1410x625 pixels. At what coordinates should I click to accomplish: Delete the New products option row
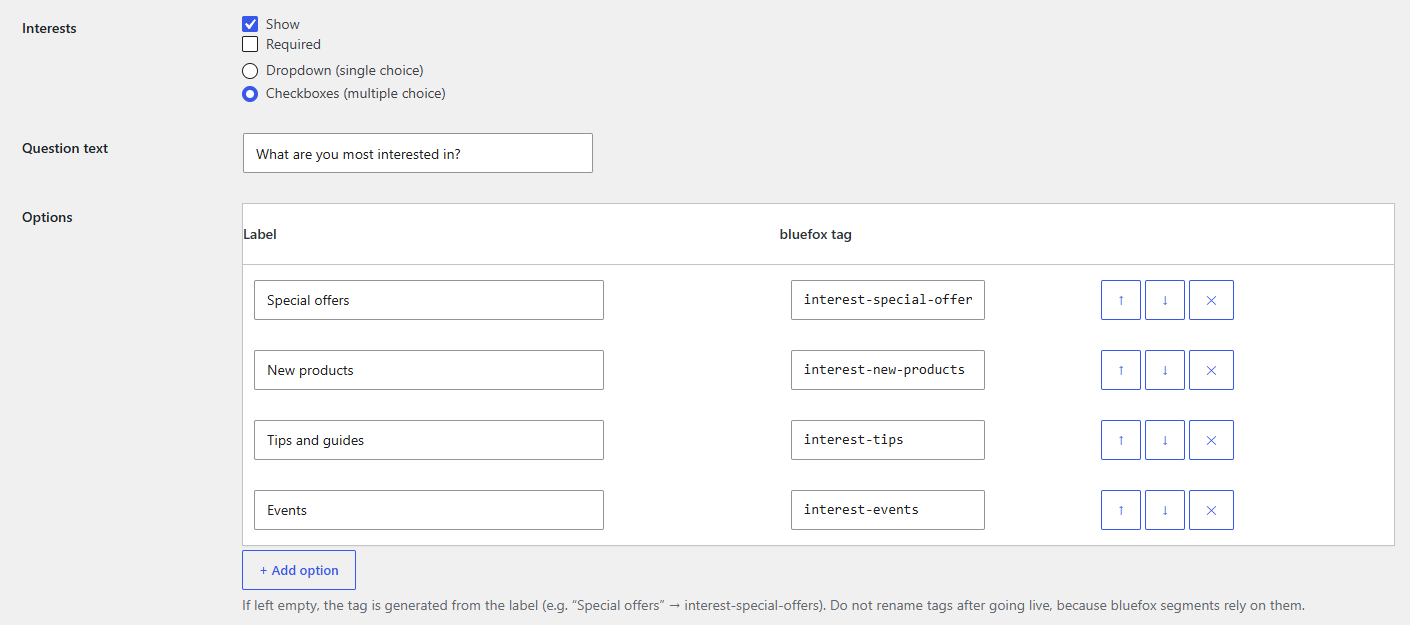(1211, 370)
